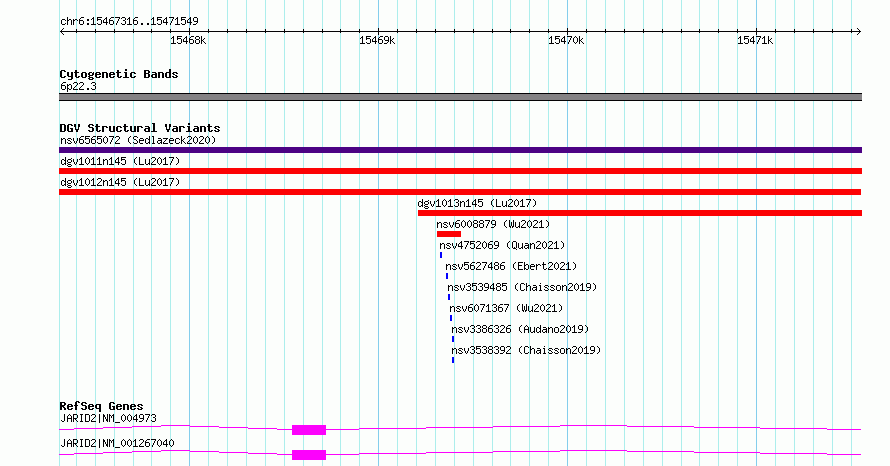Open nsv4752069 (Quan2021) variant label
This screenshot has height=466, width=890.
point(502,245)
